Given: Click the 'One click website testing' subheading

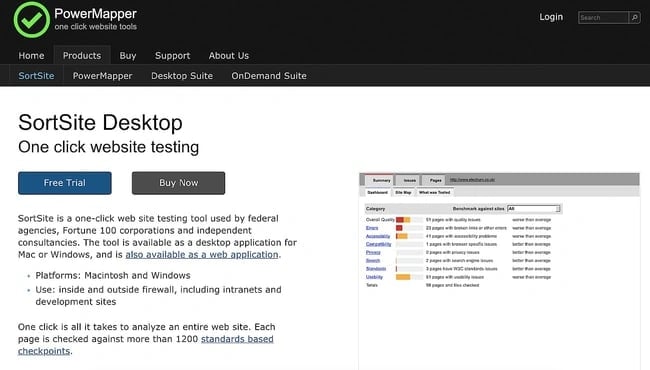Looking at the screenshot, I should click(x=109, y=147).
